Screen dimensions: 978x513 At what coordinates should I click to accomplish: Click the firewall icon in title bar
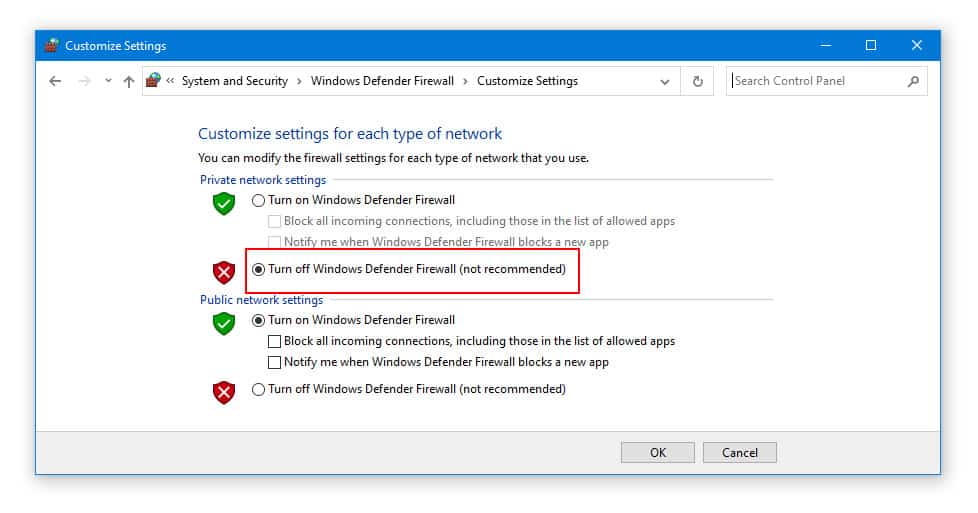52,45
